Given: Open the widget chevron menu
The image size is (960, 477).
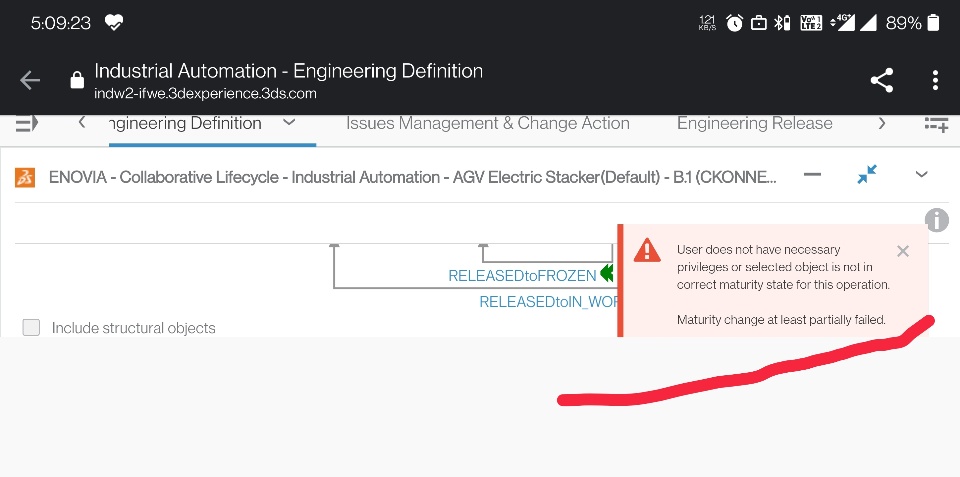Looking at the screenshot, I should (922, 175).
